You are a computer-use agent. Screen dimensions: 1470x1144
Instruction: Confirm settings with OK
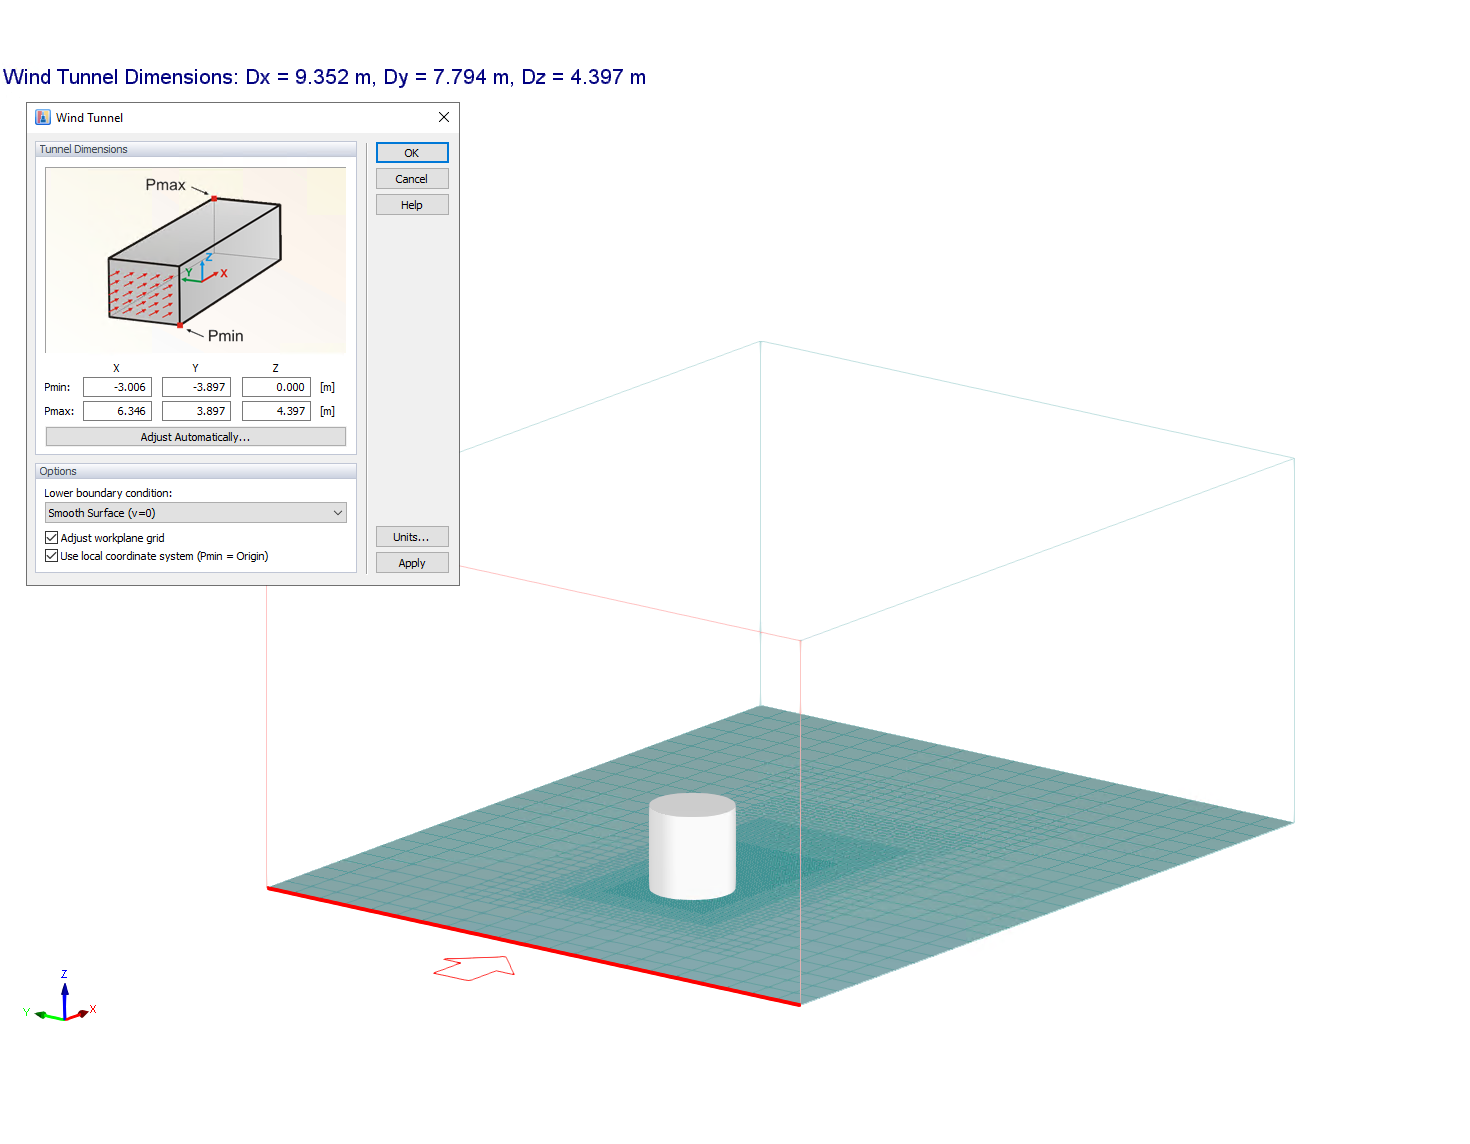point(411,152)
